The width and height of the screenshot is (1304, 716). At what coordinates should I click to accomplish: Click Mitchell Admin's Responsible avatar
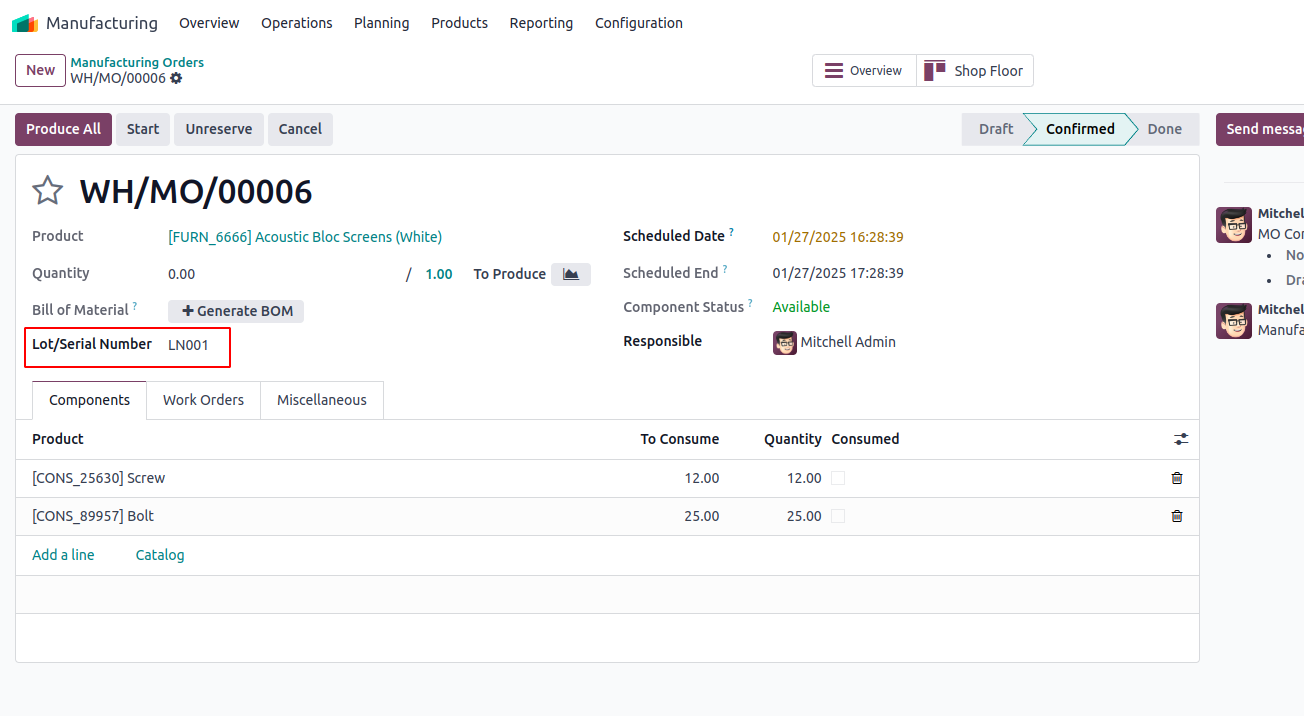[785, 343]
